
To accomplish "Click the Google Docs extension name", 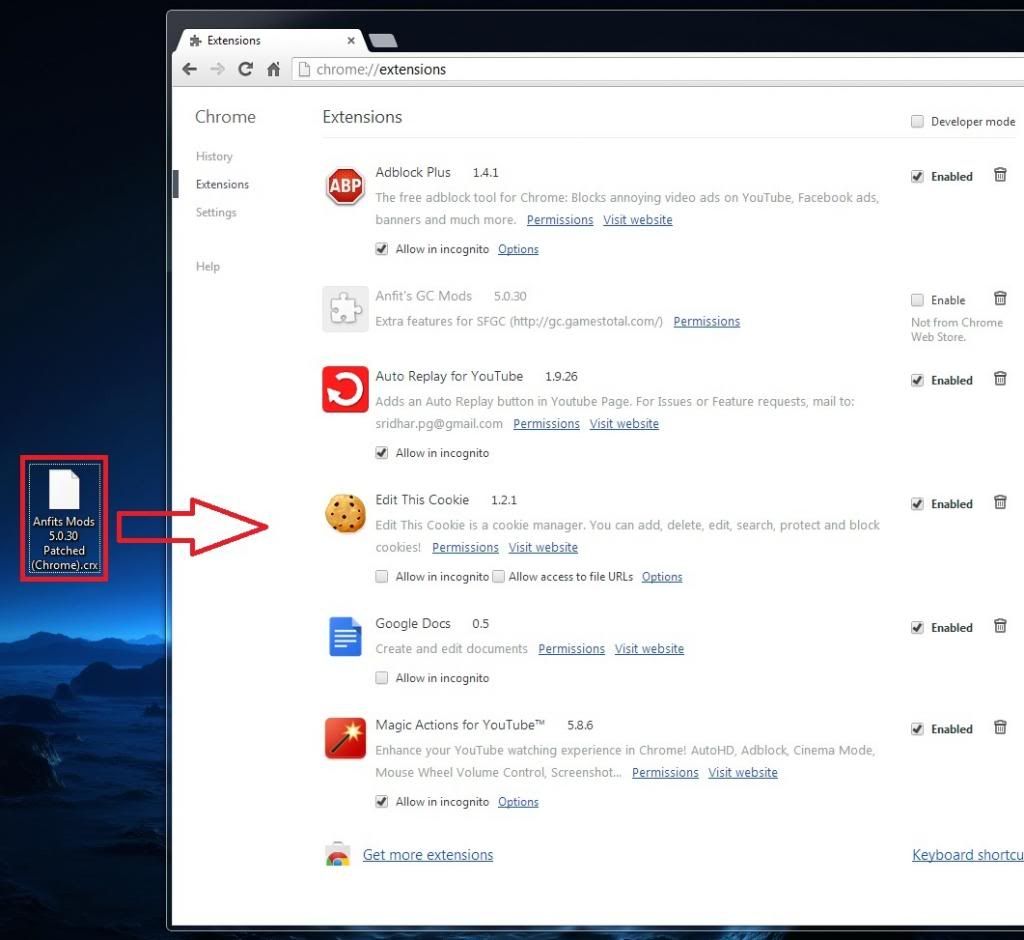I will pyautogui.click(x=413, y=624).
